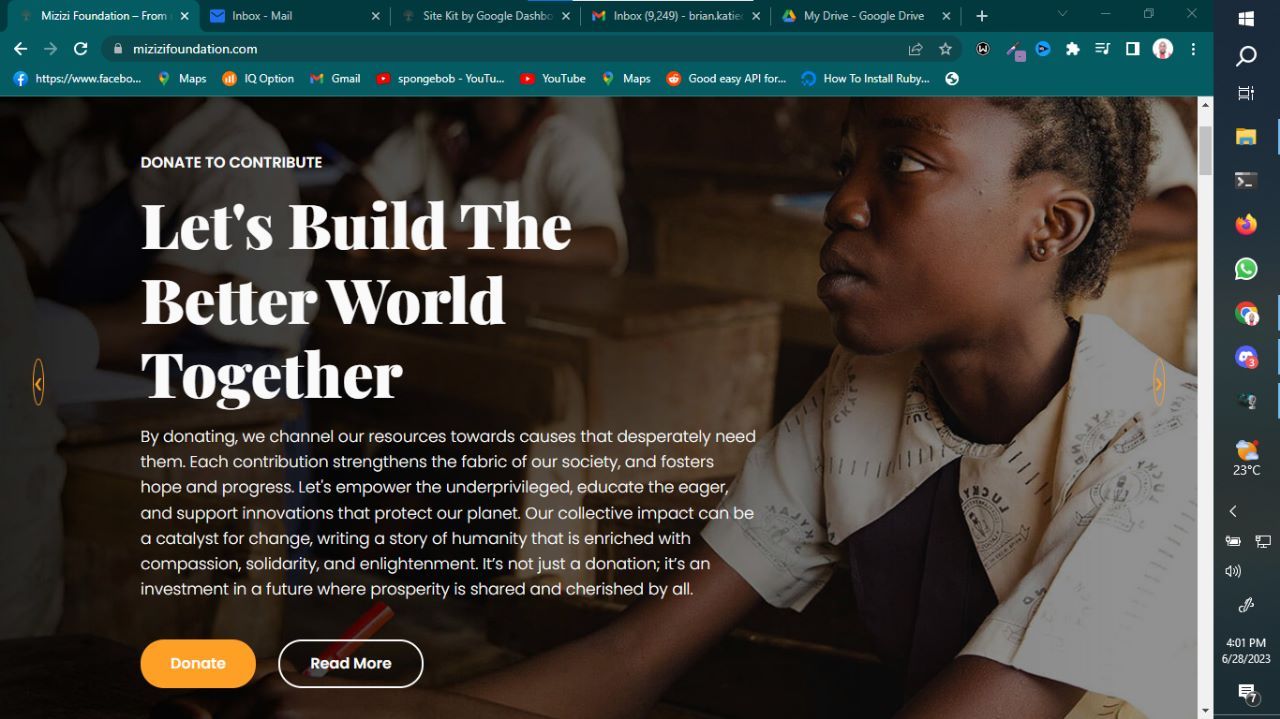Toggle the taskbar volume icon
Viewport: 1280px width, 719px height.
[x=1233, y=571]
